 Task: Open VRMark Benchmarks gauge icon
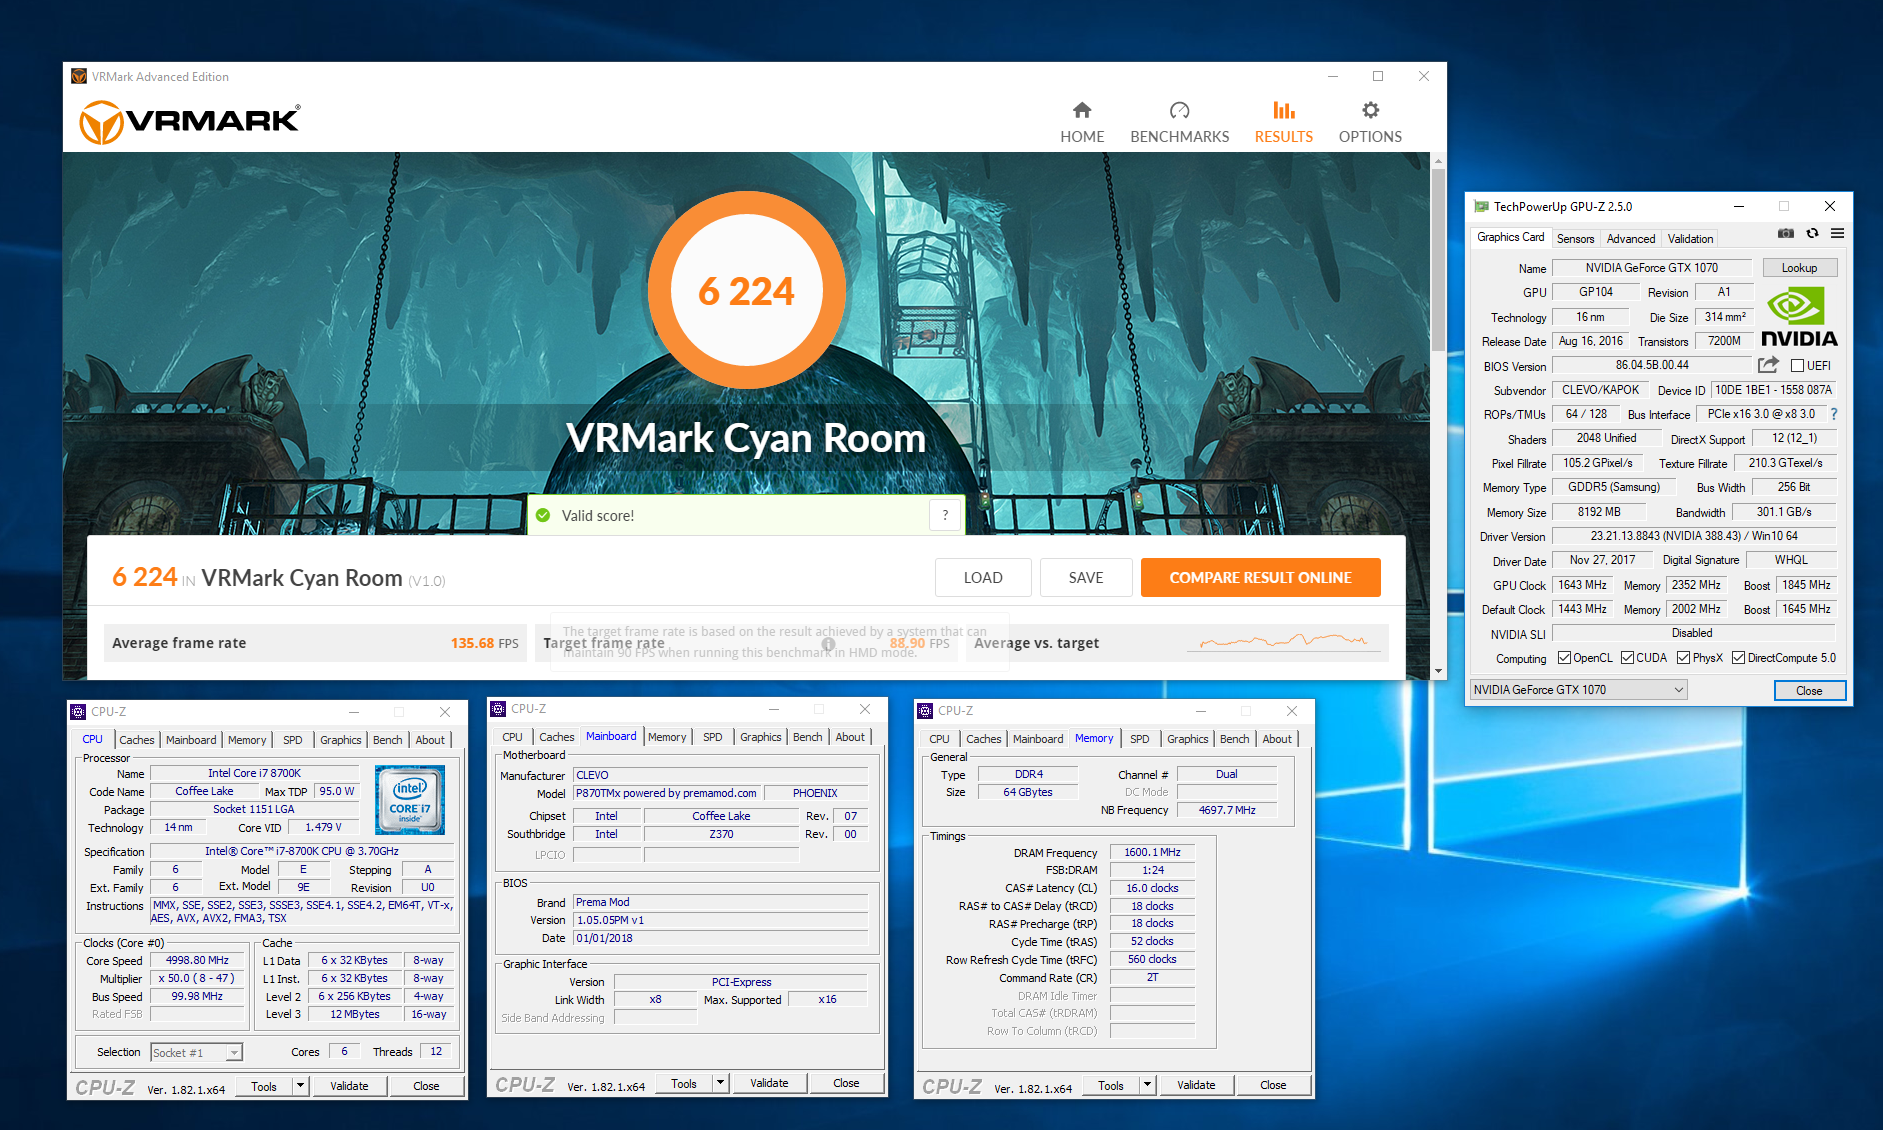coord(1180,110)
